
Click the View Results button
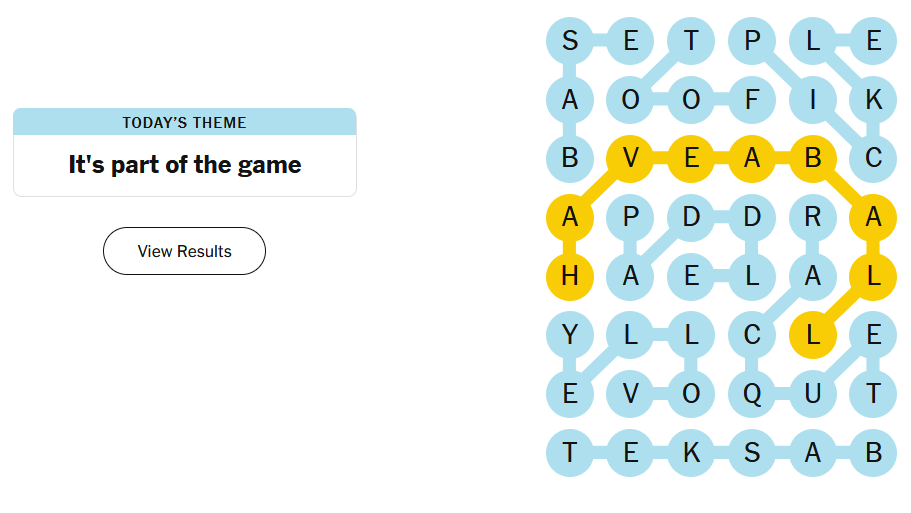[184, 251]
